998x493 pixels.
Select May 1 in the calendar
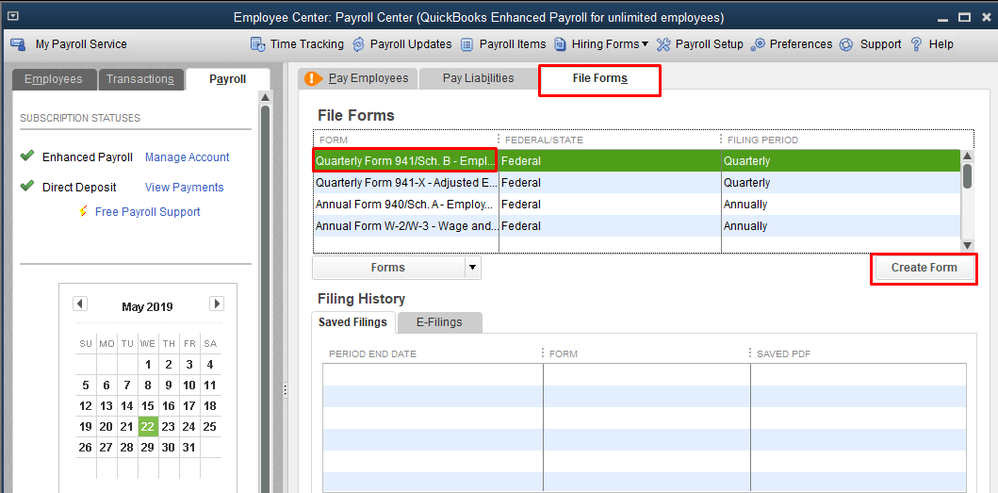coord(147,365)
